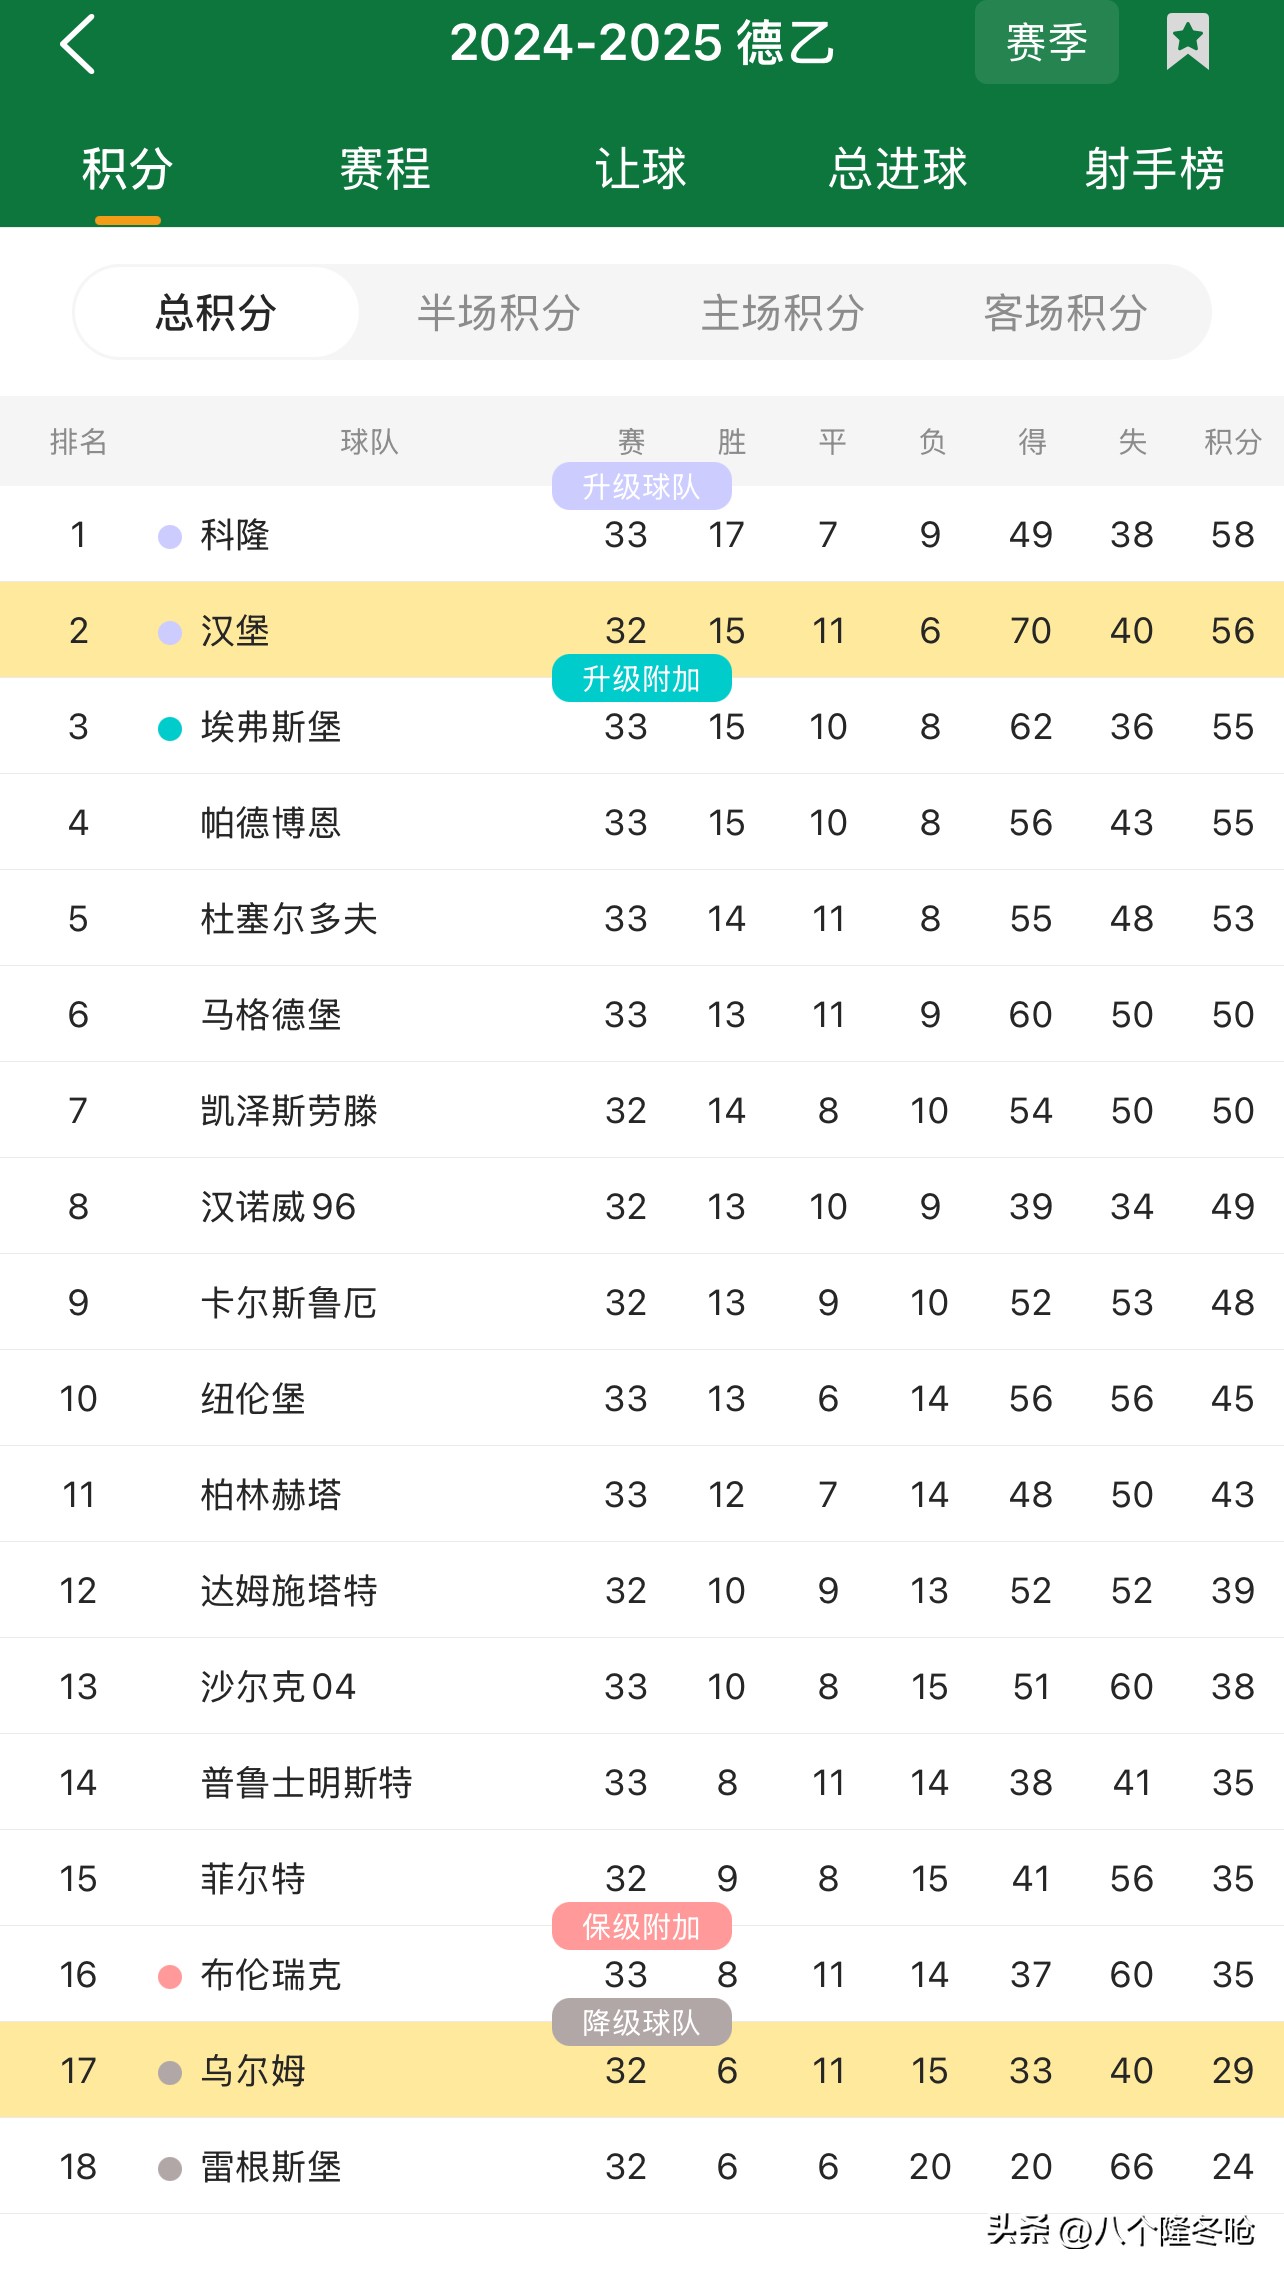Select the 总积分 segment
Viewport: 1284px width, 2275px height.
tap(216, 313)
